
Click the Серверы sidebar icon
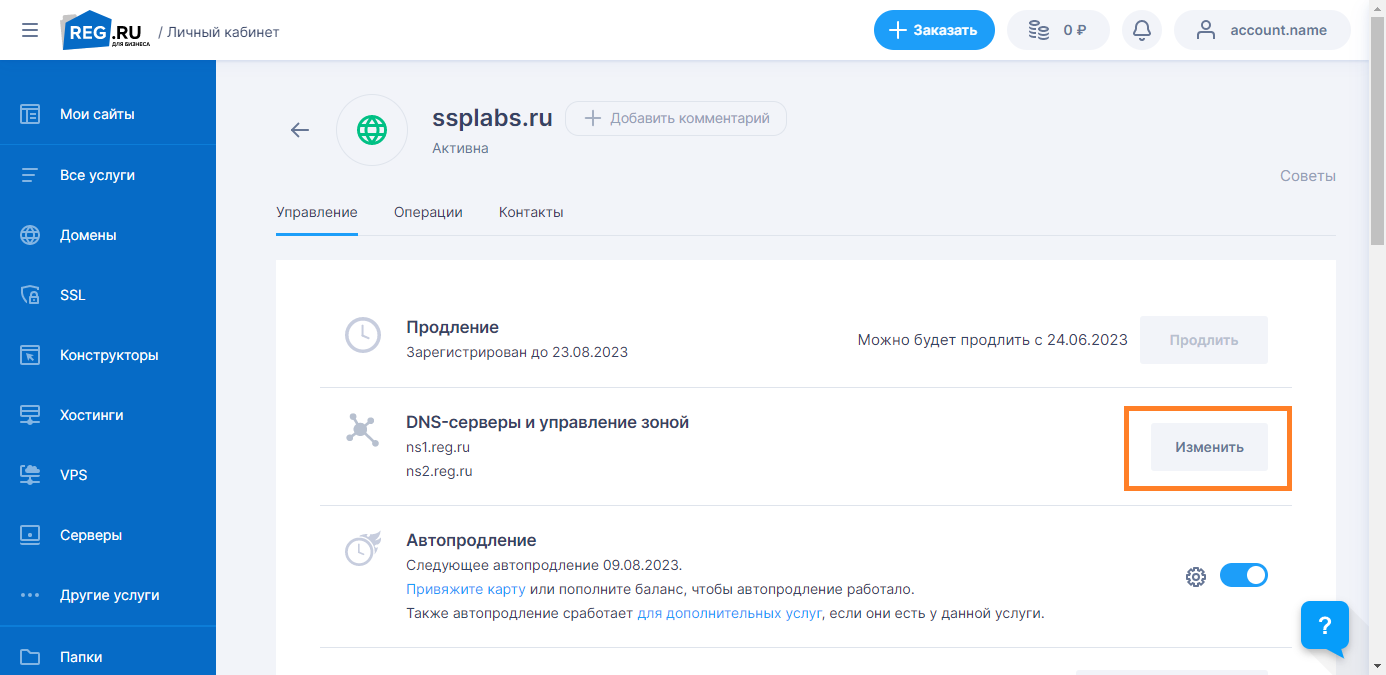(x=30, y=535)
